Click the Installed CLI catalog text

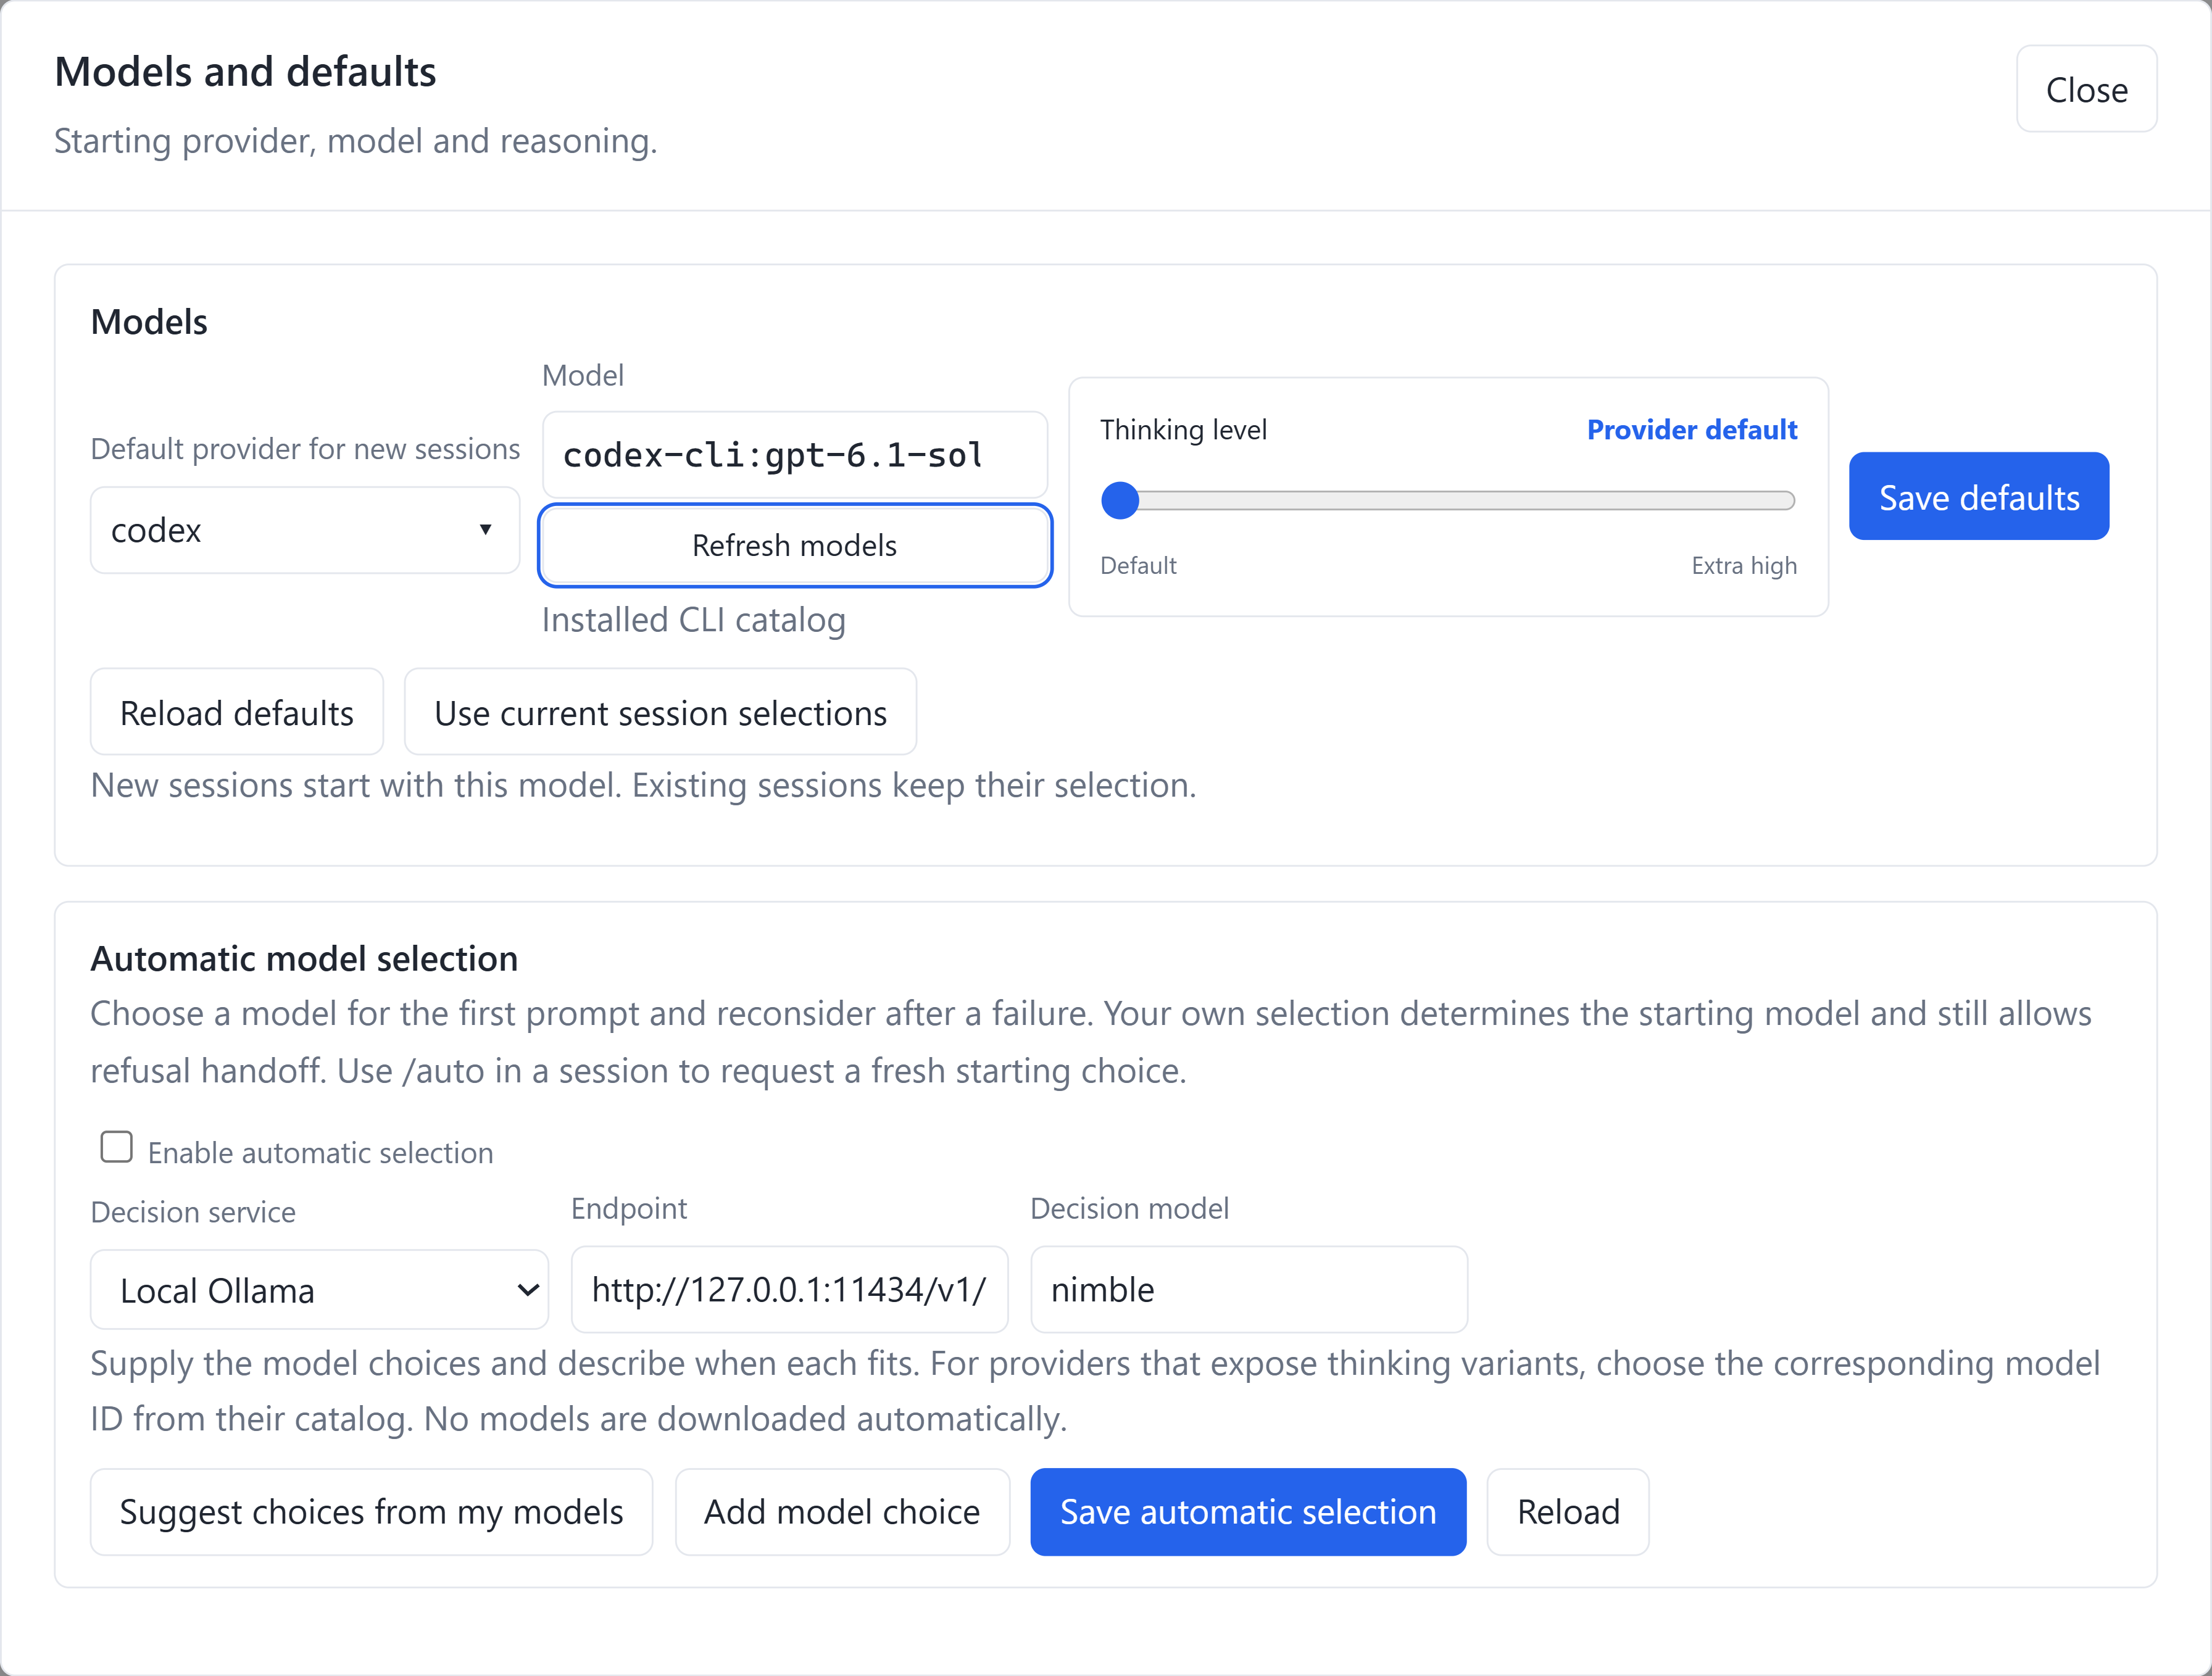pyautogui.click(x=694, y=620)
